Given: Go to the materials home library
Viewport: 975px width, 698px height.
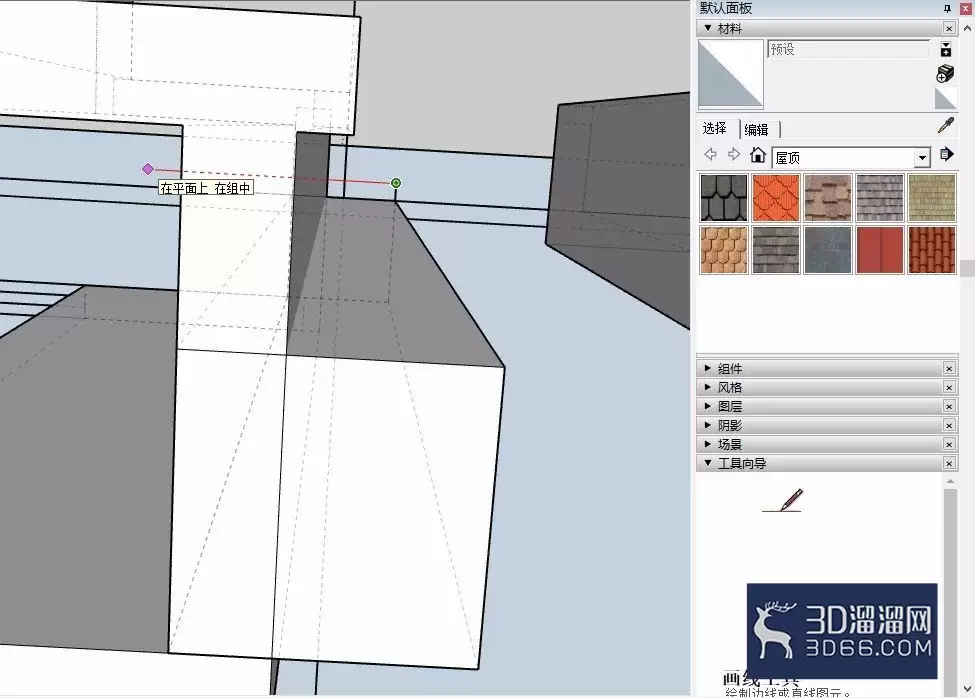Looking at the screenshot, I should [x=758, y=155].
